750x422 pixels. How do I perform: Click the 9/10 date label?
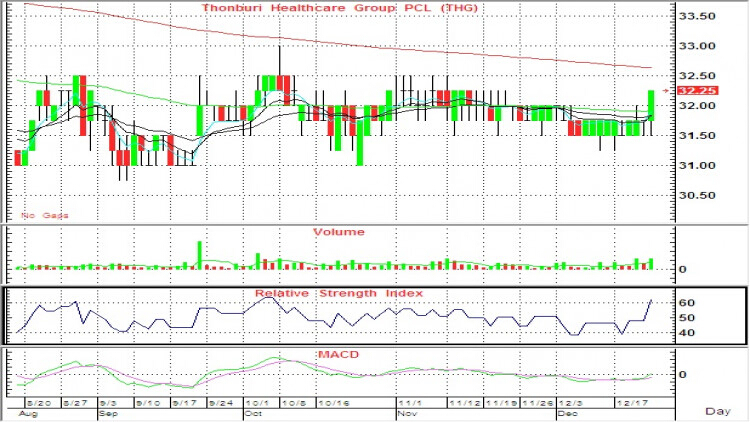click(148, 403)
